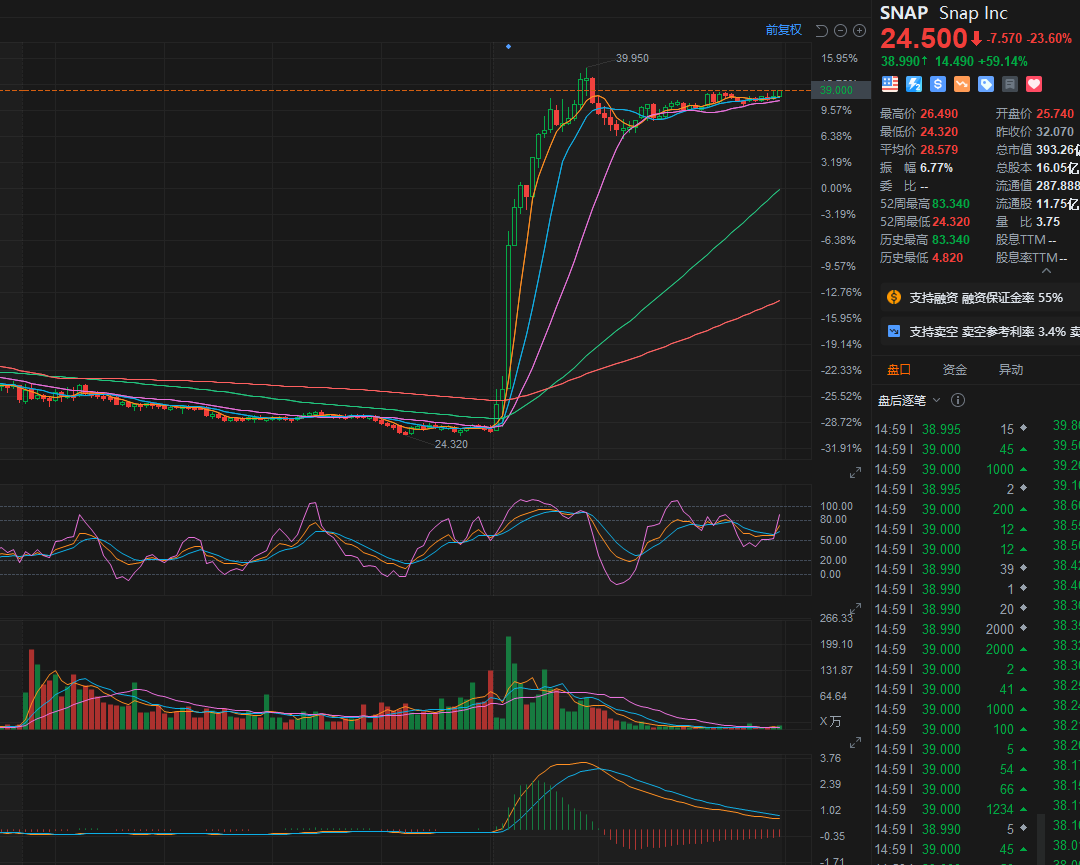Click the 最高价 26.490 value
The height and width of the screenshot is (865, 1080).
click(939, 114)
